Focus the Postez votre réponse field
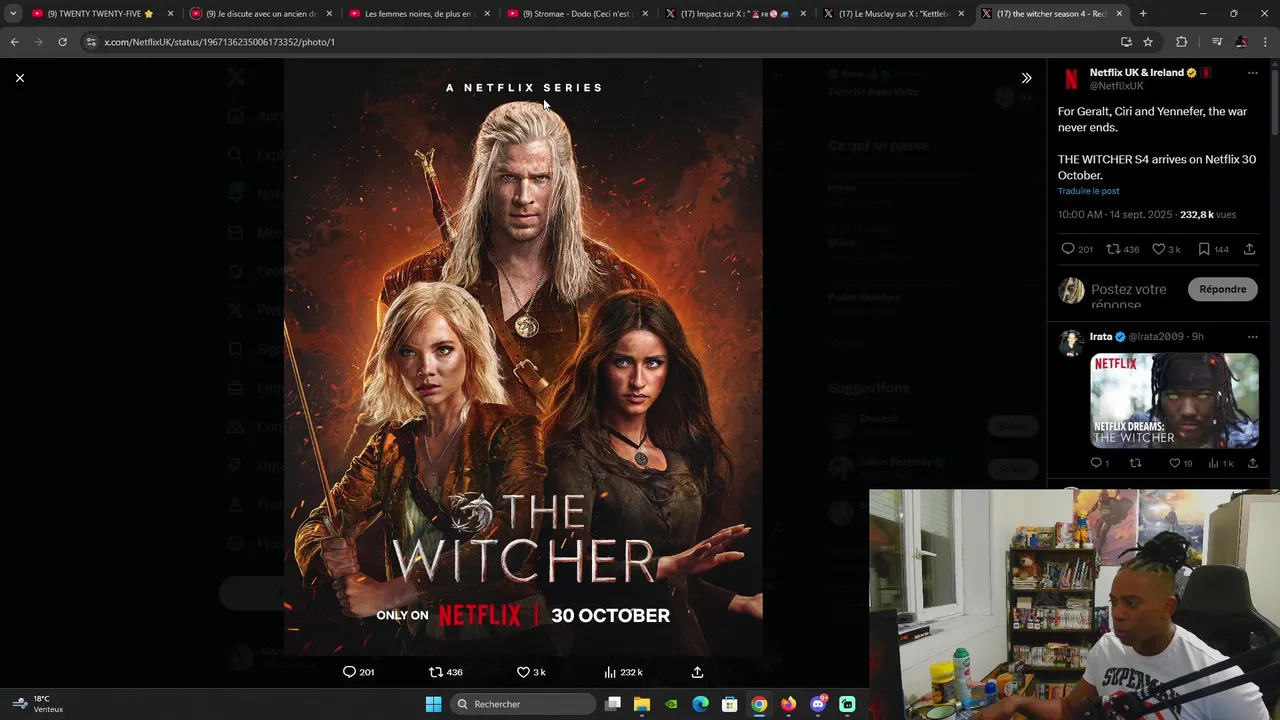Screen dimensions: 1280x720 point(1135,296)
